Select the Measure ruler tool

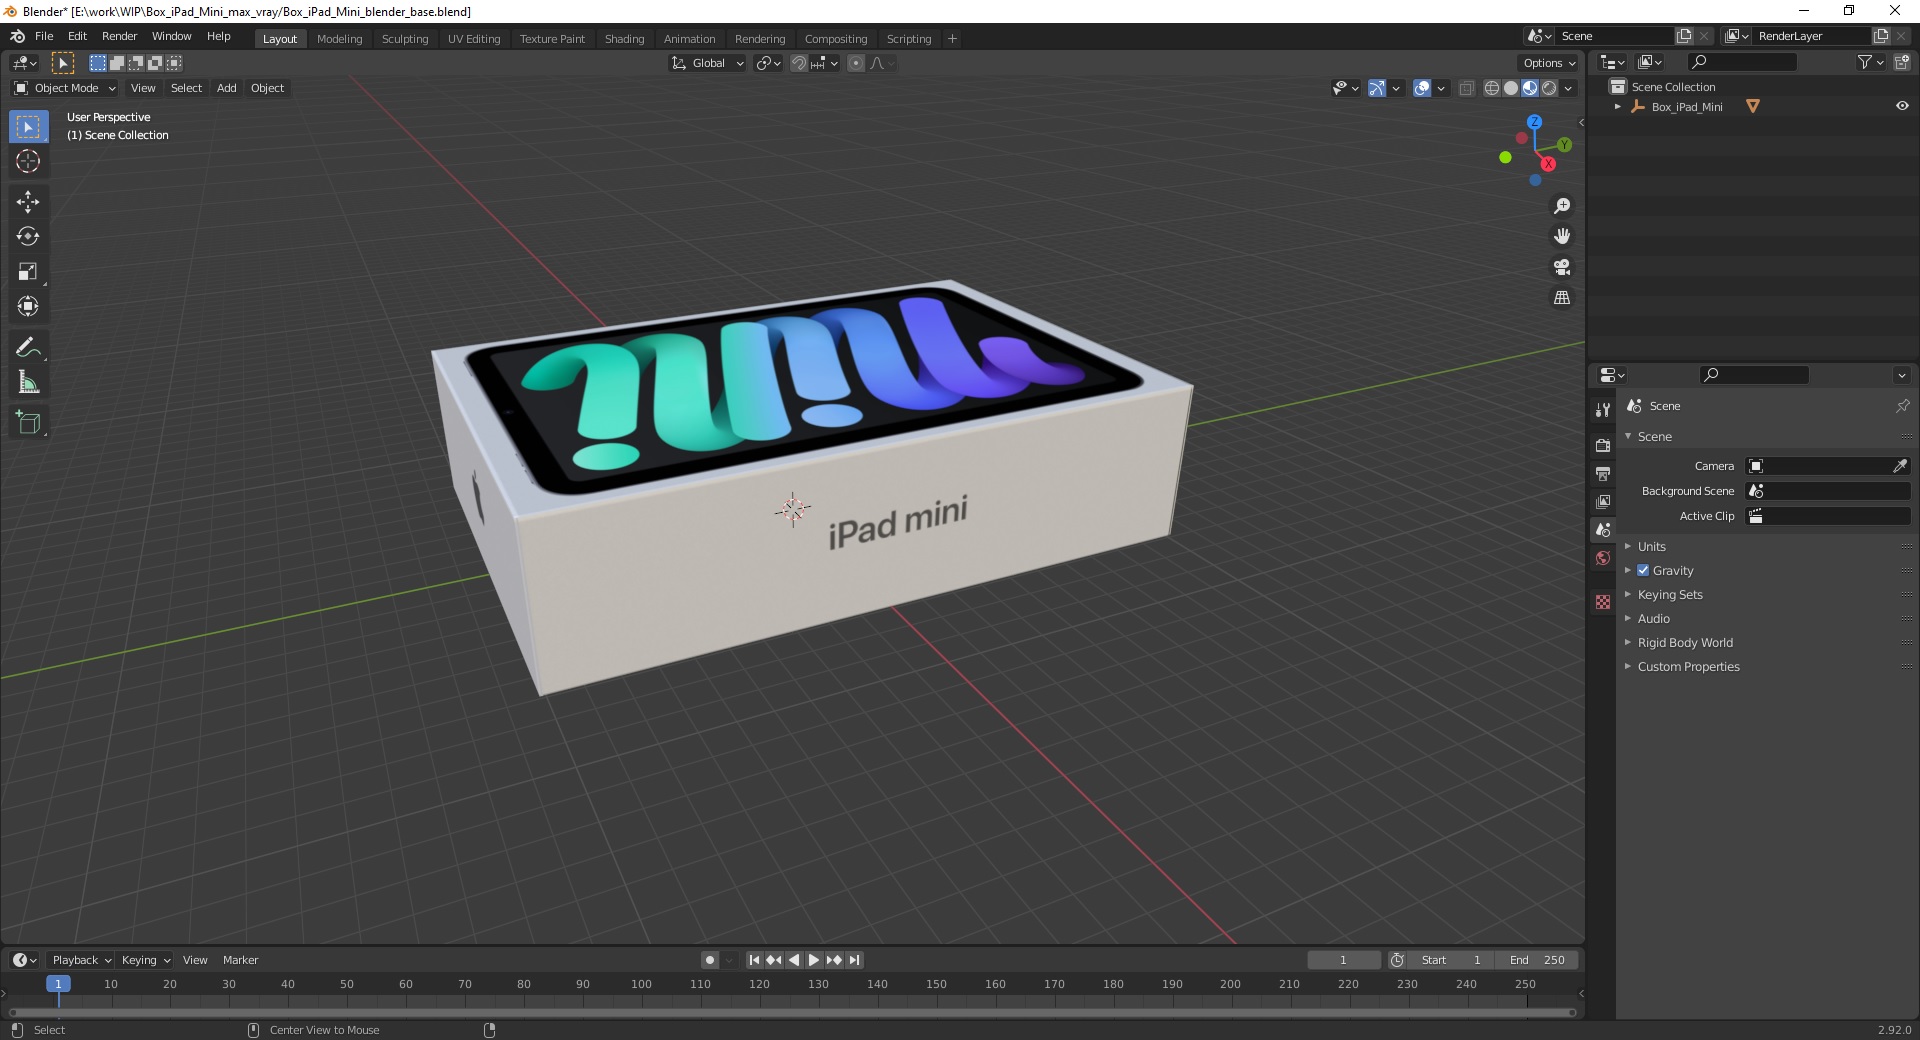click(x=28, y=383)
